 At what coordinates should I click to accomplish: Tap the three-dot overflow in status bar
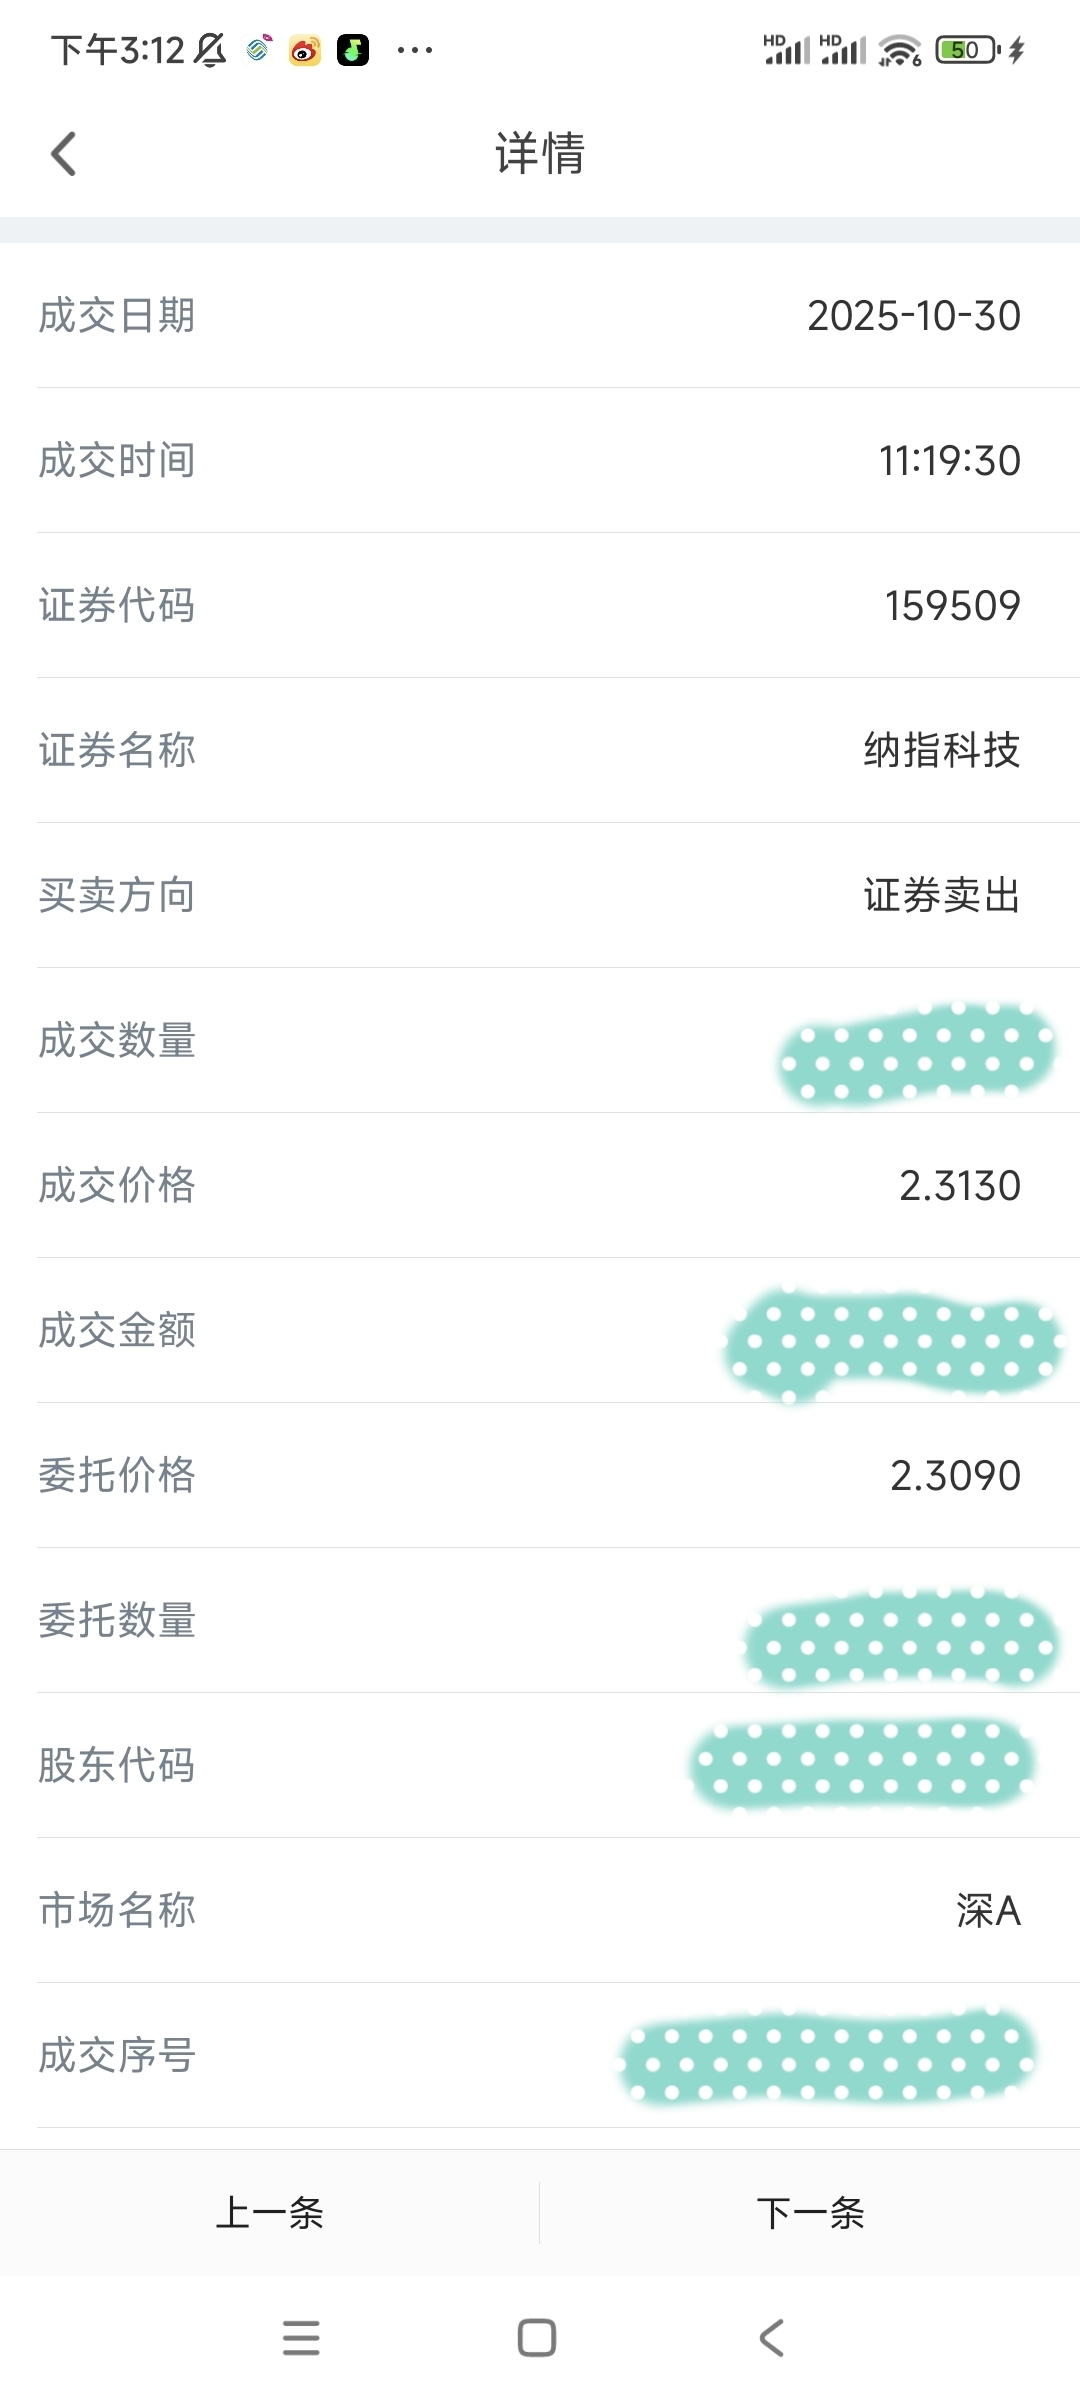coord(415,50)
